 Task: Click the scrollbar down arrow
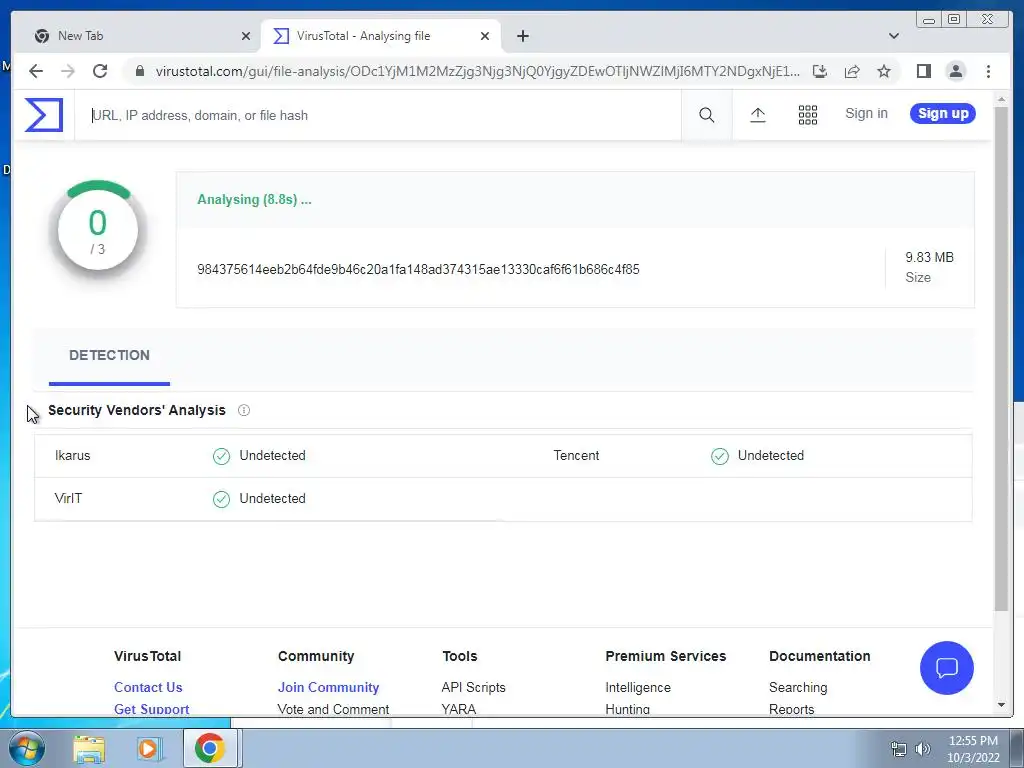[1001, 705]
